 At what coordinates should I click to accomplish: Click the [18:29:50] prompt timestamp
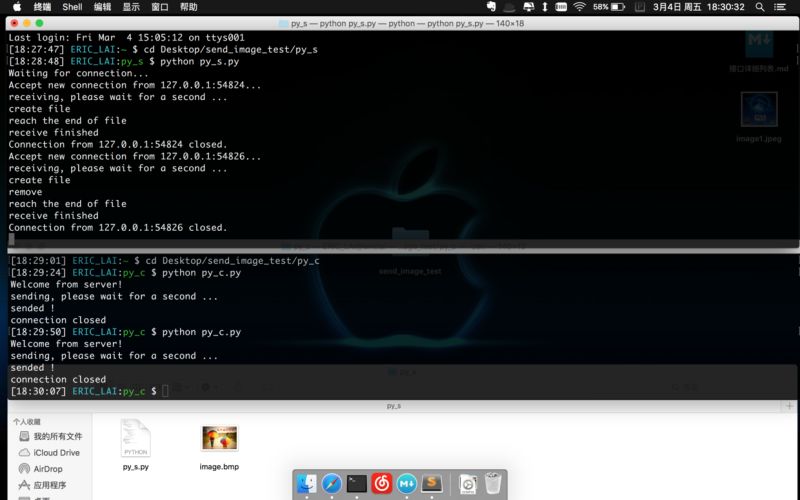click(38, 332)
